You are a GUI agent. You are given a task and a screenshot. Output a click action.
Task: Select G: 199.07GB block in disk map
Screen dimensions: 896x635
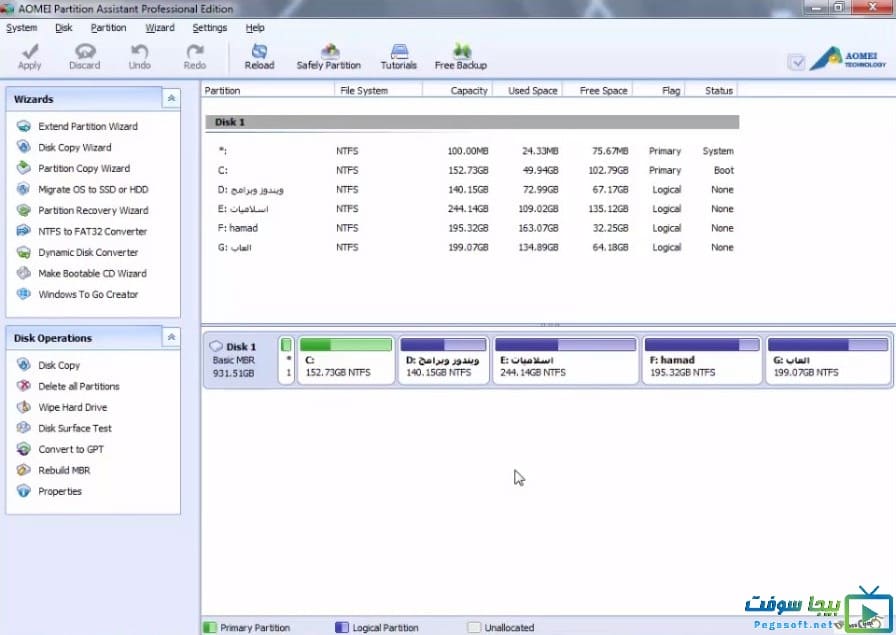[x=828, y=360]
